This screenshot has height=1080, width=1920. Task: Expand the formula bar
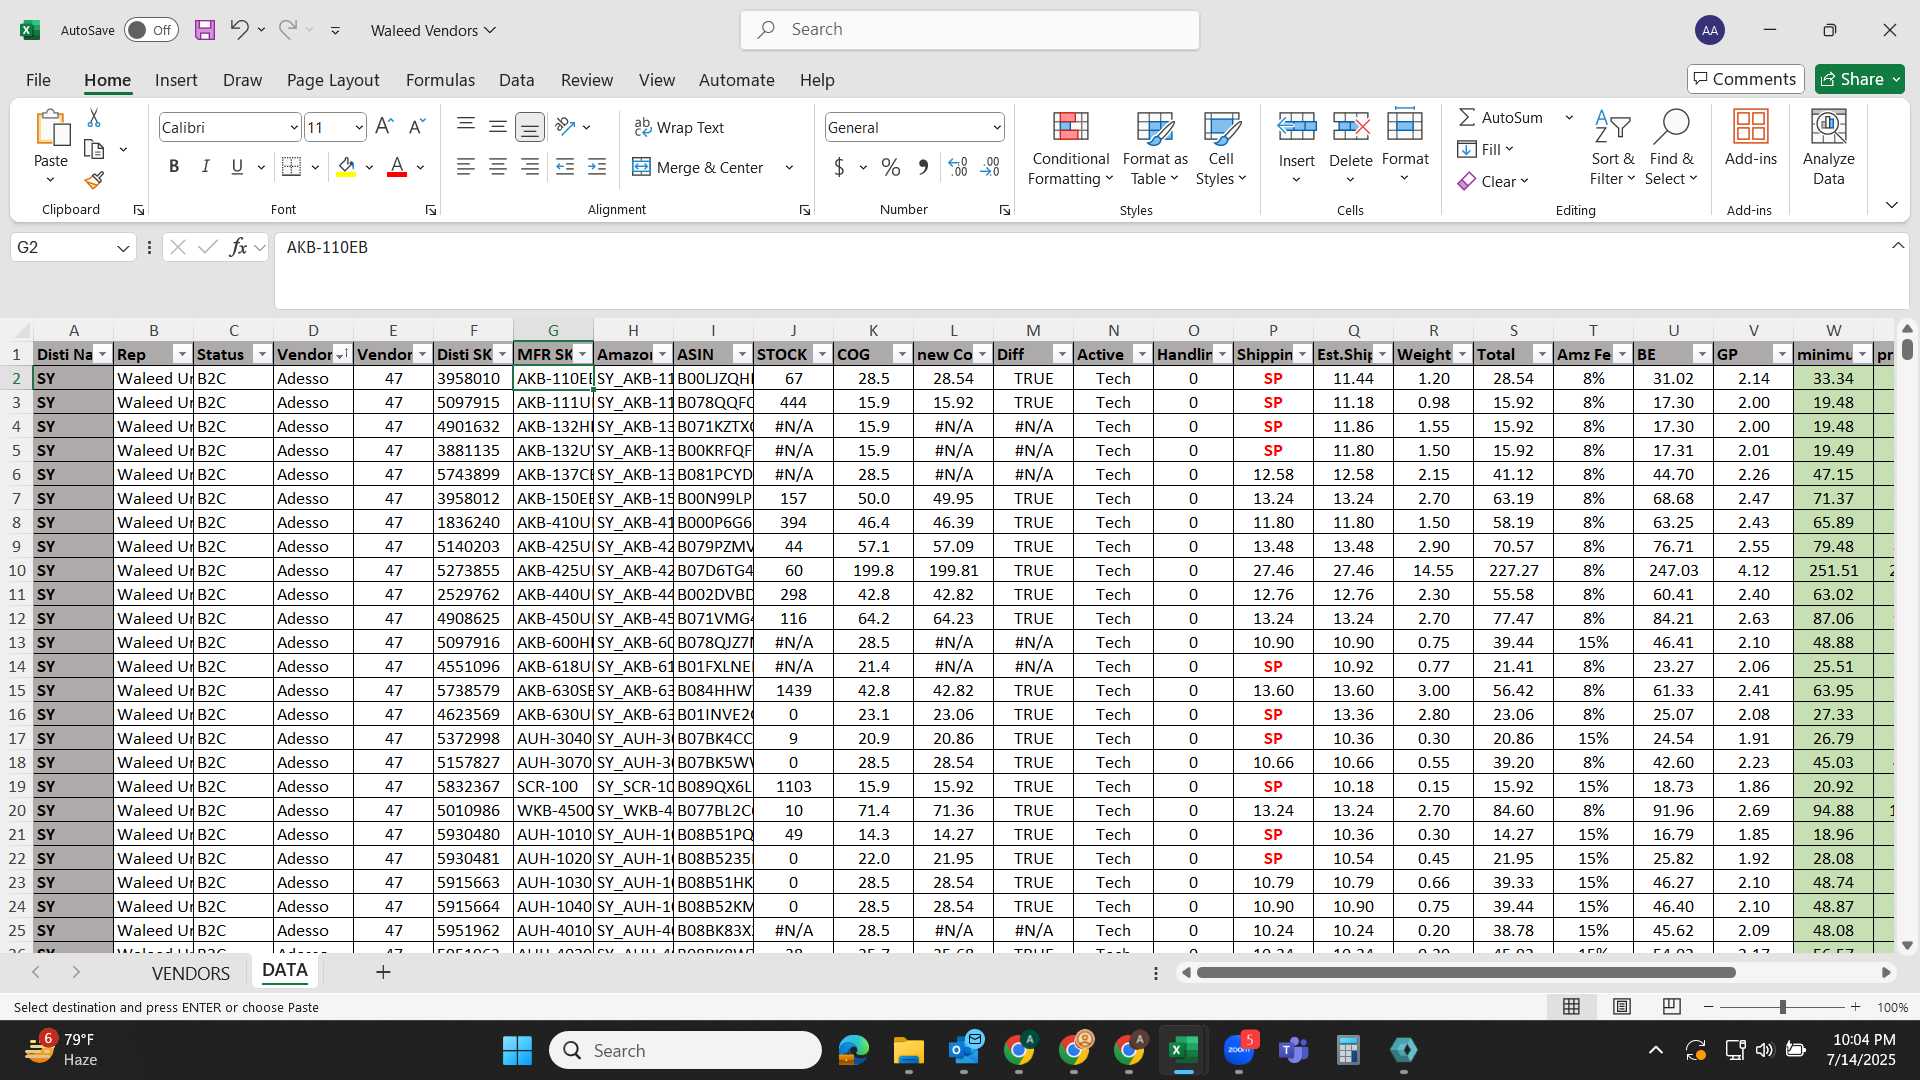[x=1898, y=246]
